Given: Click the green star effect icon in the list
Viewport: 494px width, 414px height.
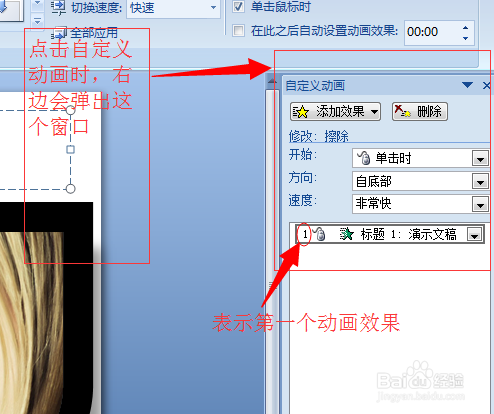Looking at the screenshot, I should tap(346, 234).
